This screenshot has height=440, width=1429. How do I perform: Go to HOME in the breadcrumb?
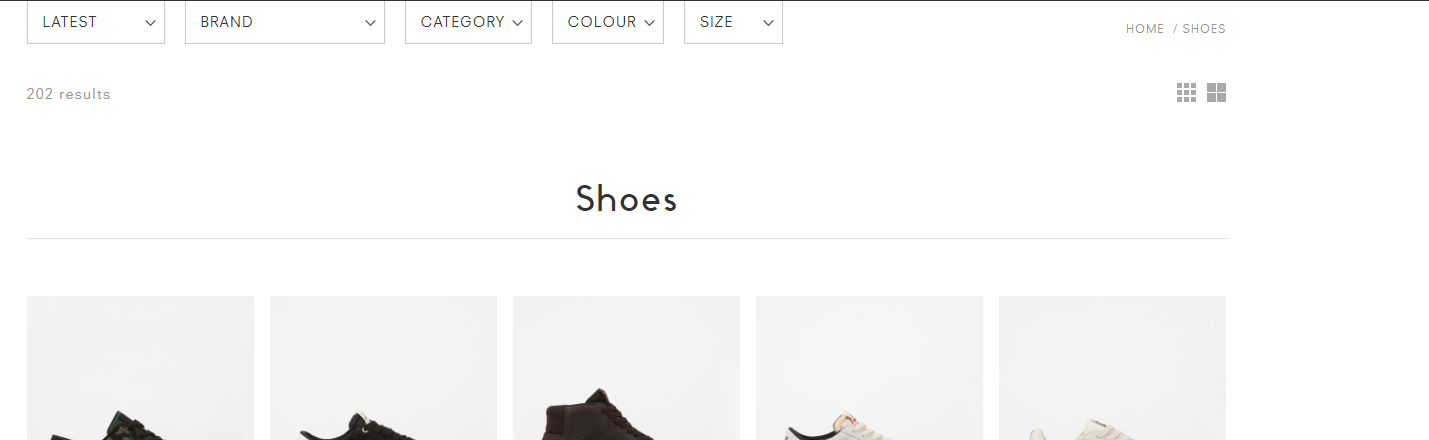1145,29
